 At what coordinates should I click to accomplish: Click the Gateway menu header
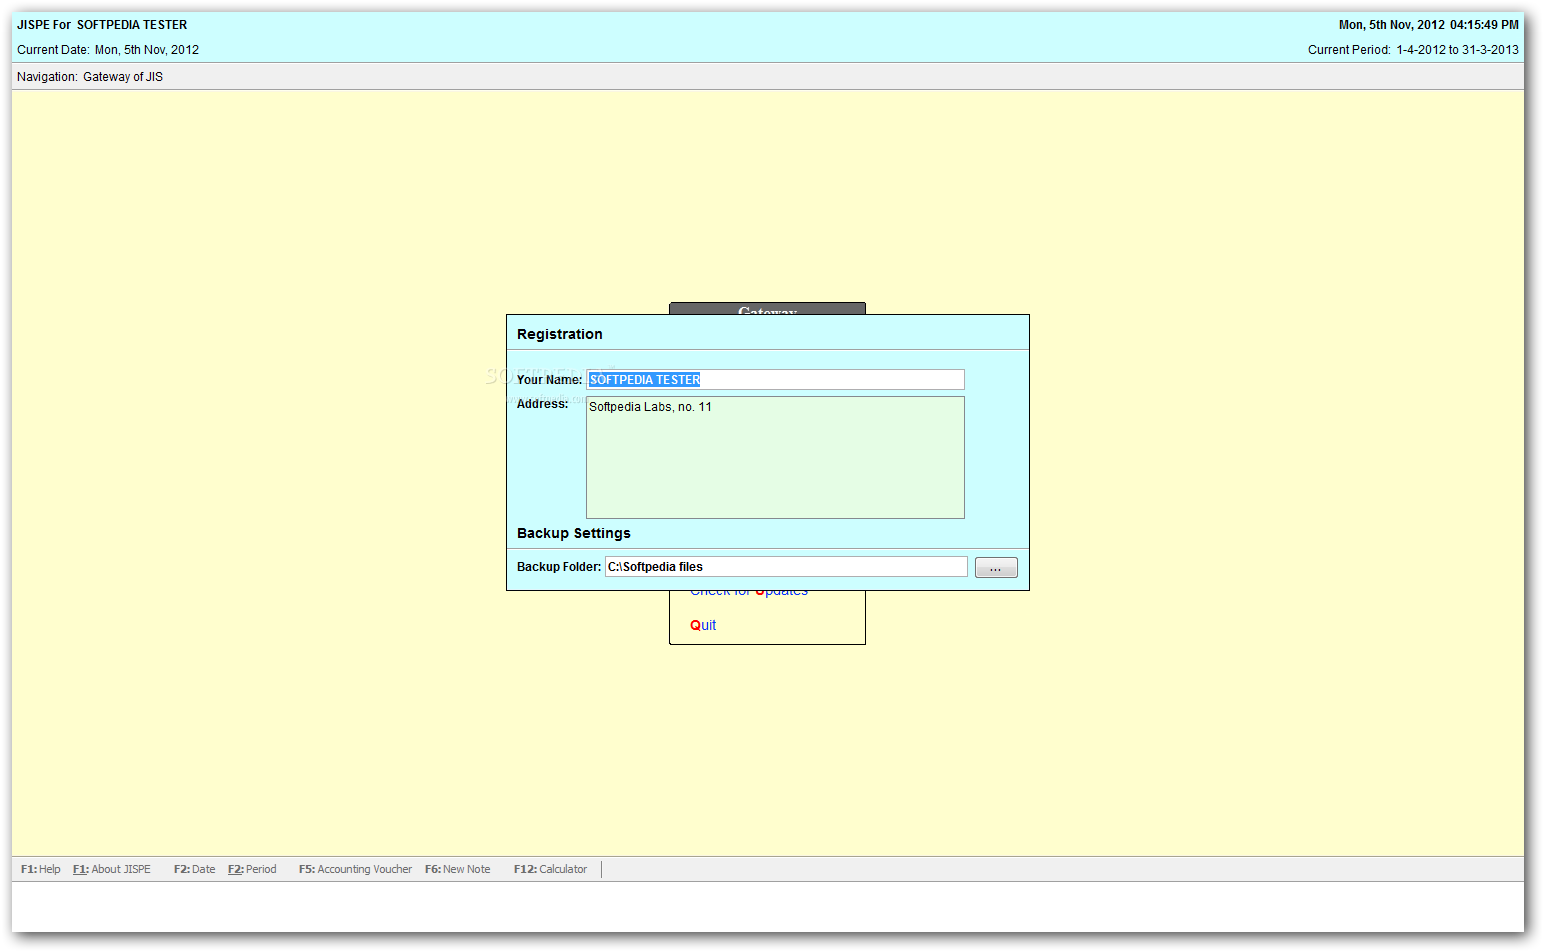(x=767, y=309)
